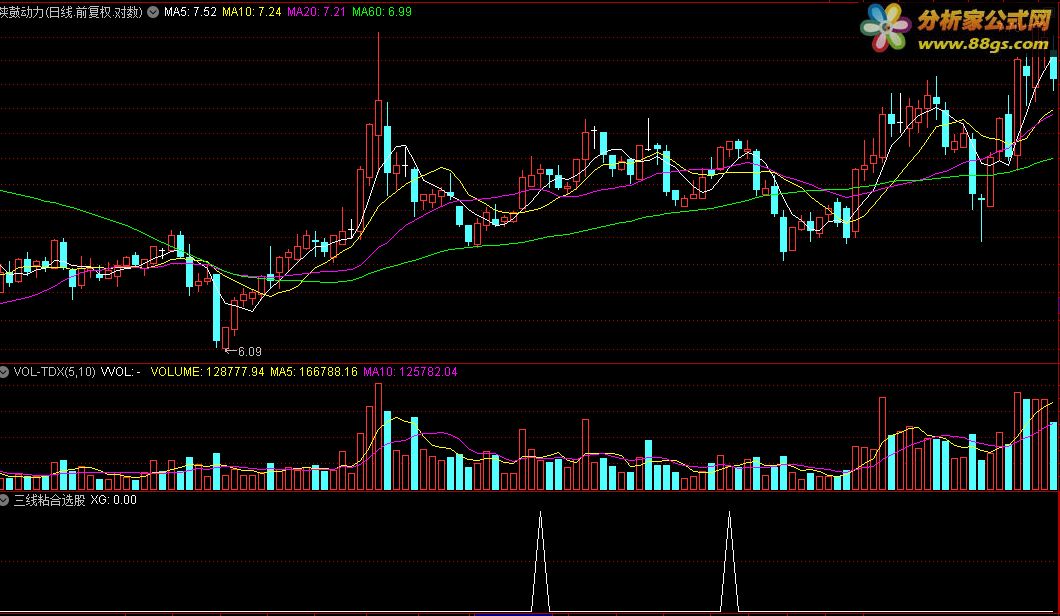1060x616 pixels.
Task: Click the VVOL: - value label
Action: [x=120, y=372]
